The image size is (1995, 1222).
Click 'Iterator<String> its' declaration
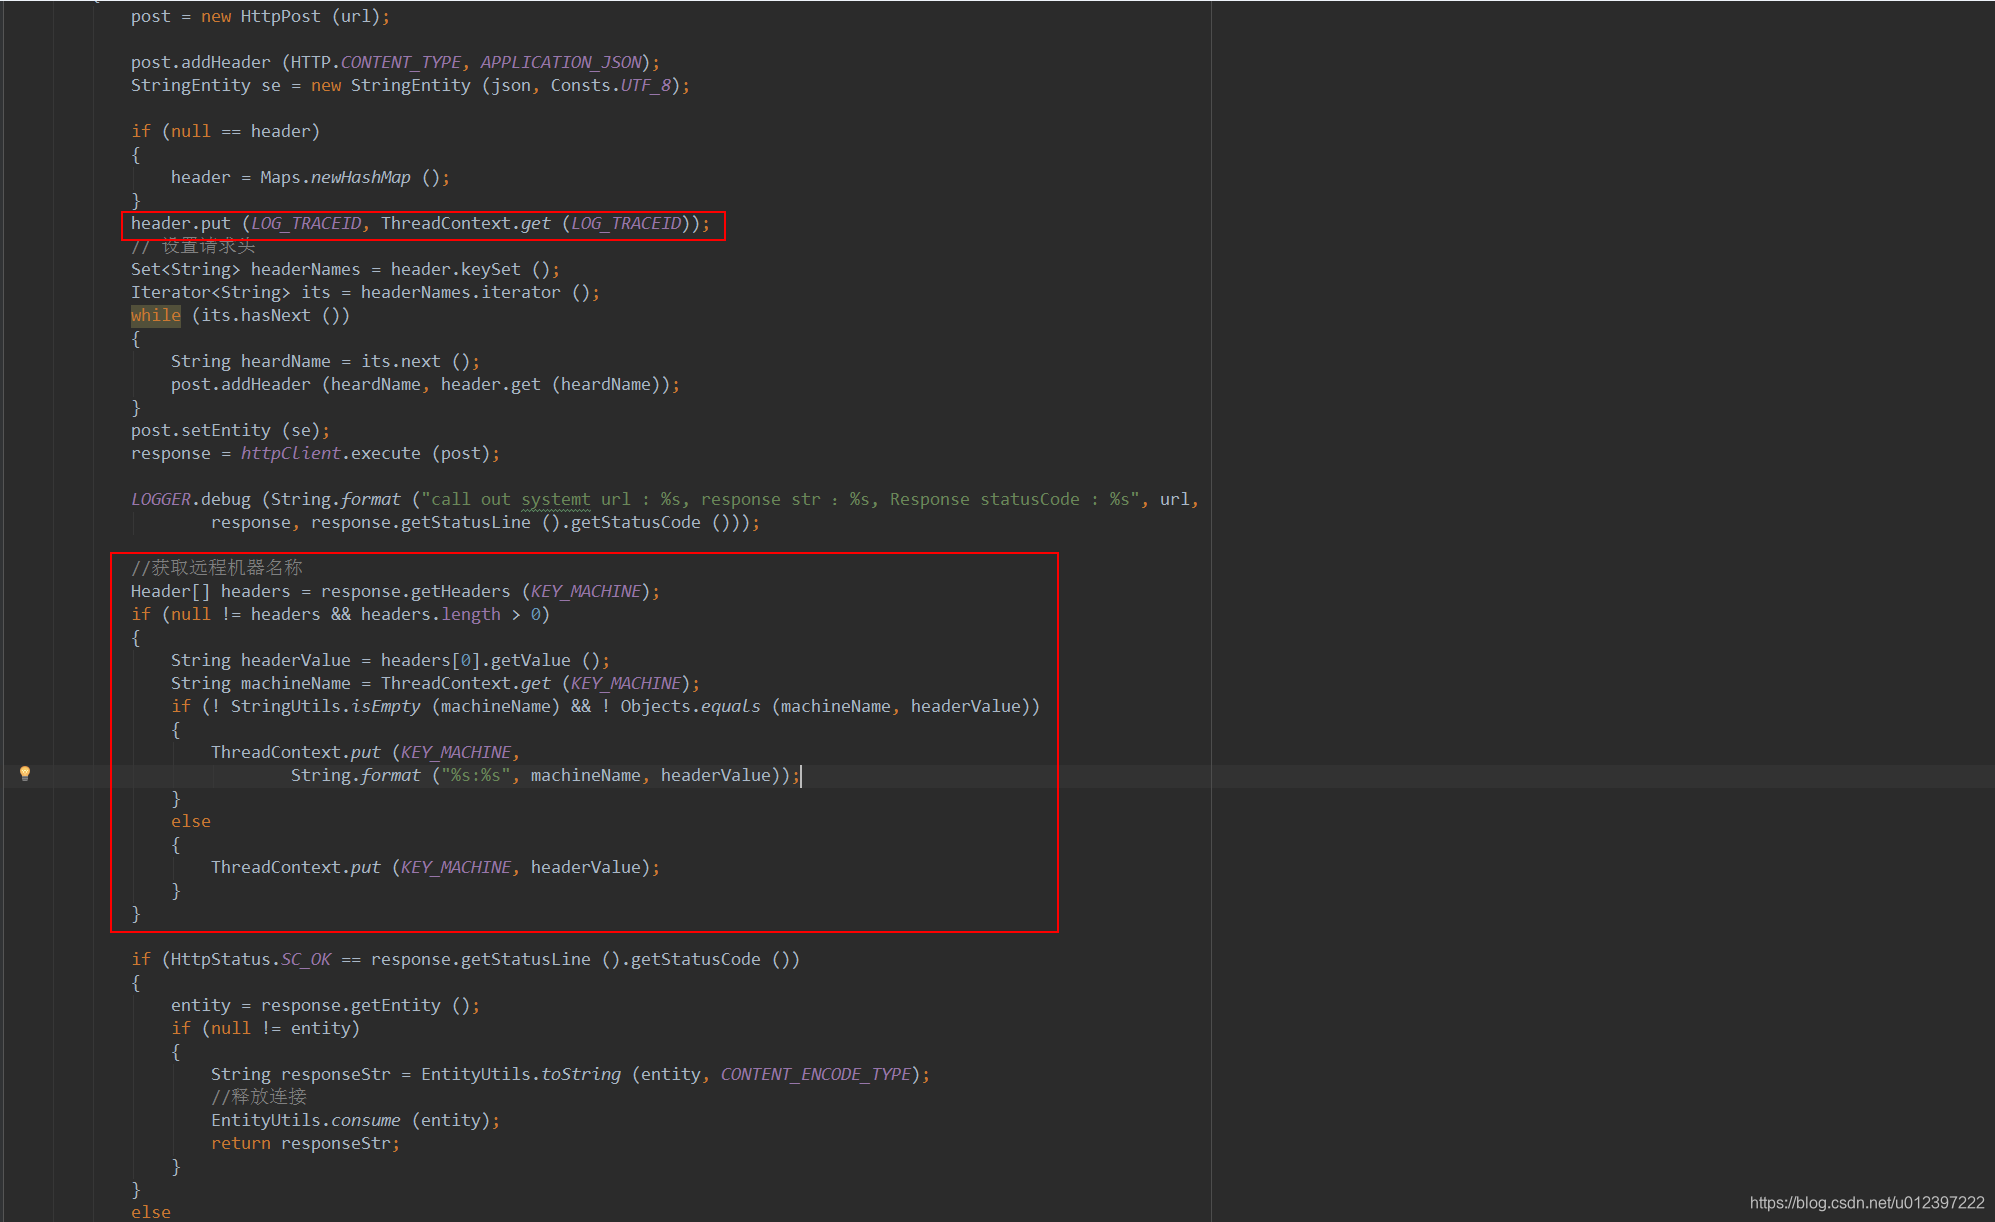pos(230,292)
